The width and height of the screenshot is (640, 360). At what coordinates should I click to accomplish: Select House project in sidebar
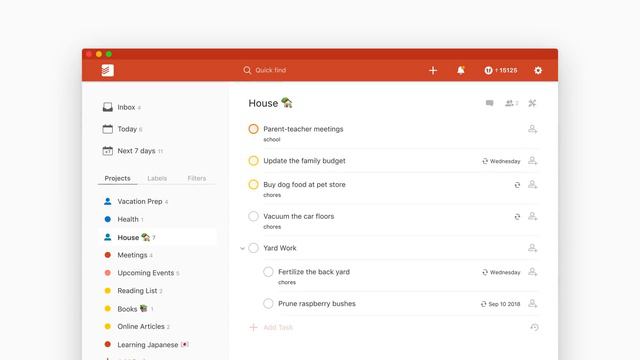(157, 237)
